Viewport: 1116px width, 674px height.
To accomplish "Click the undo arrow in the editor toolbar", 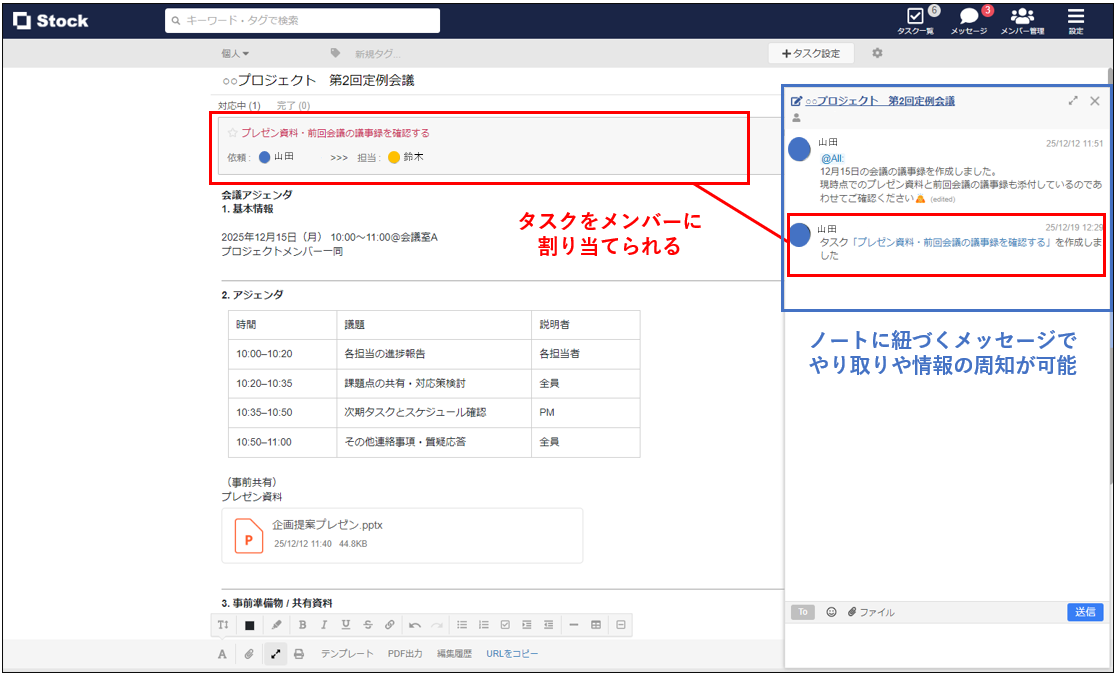I will coord(415,624).
